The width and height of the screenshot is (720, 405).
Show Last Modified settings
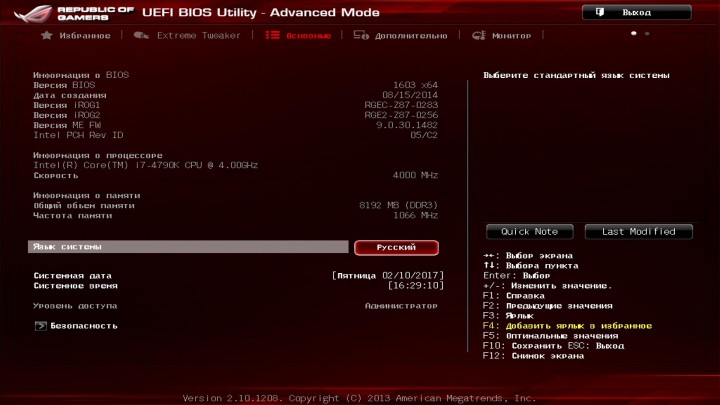[639, 232]
